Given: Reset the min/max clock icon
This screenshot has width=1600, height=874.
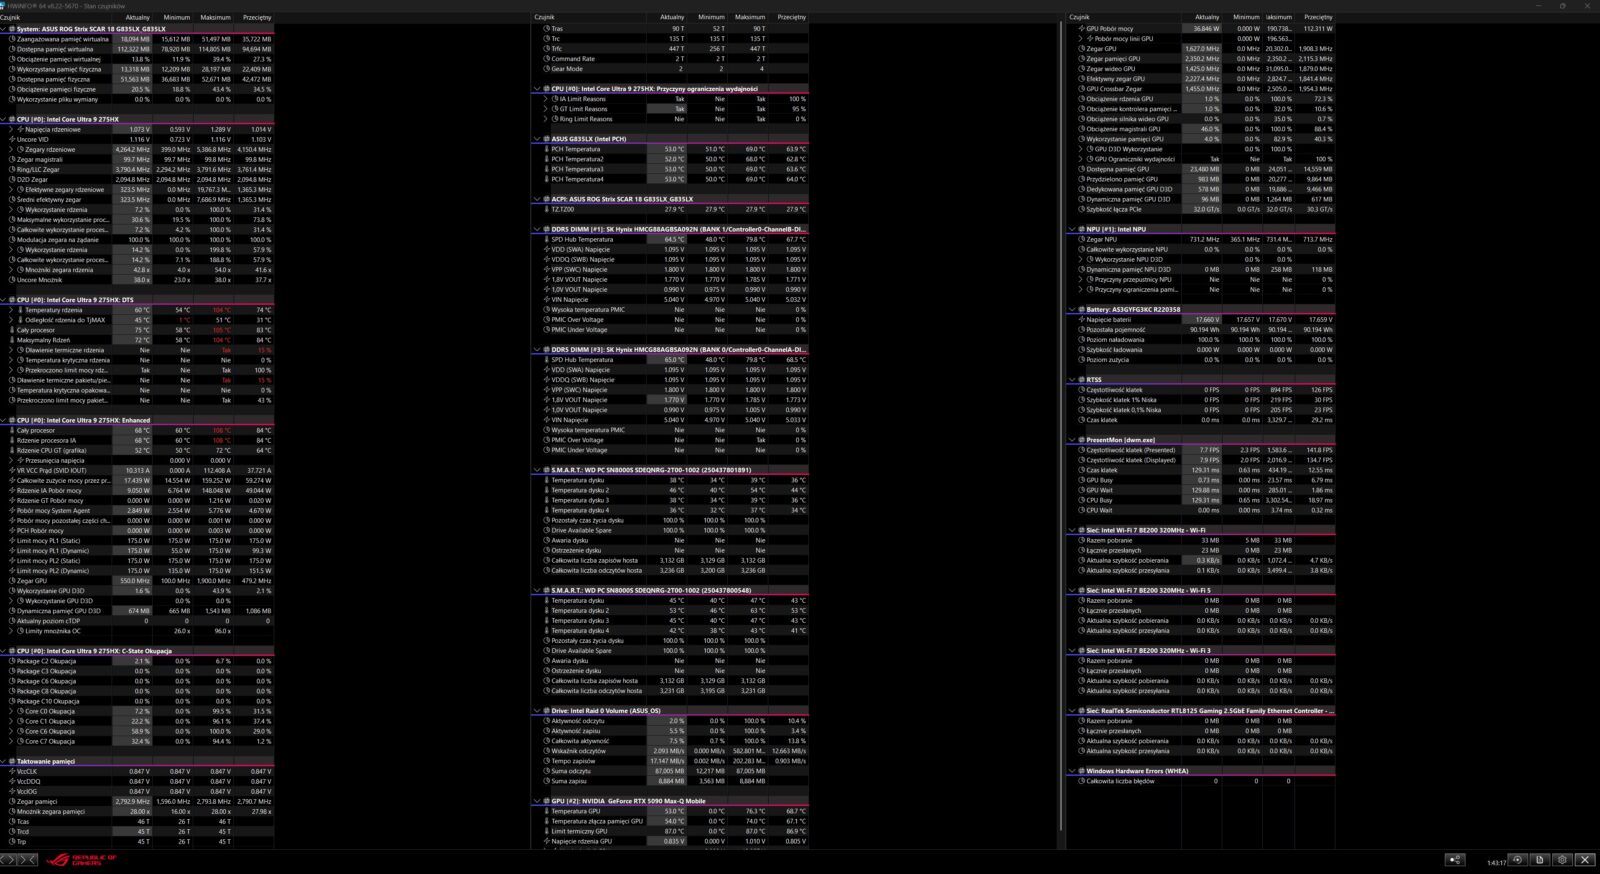Looking at the screenshot, I should point(1518,859).
